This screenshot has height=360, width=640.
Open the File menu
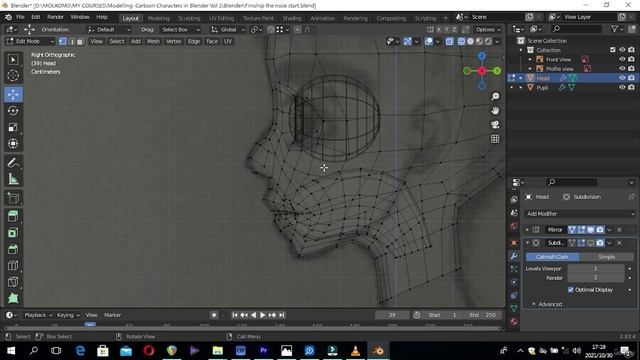pyautogui.click(x=20, y=17)
